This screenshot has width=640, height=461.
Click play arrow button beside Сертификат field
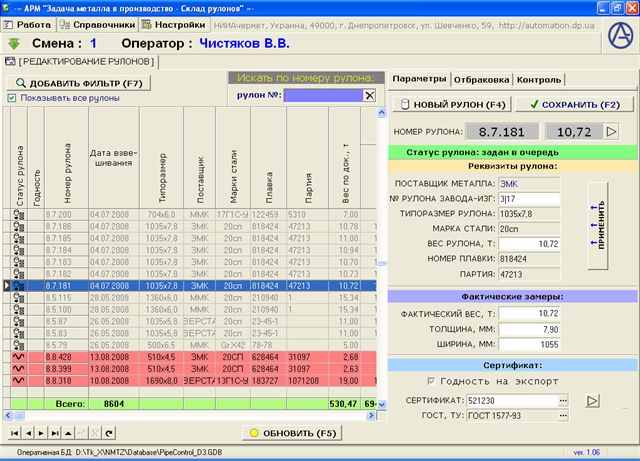tap(593, 401)
